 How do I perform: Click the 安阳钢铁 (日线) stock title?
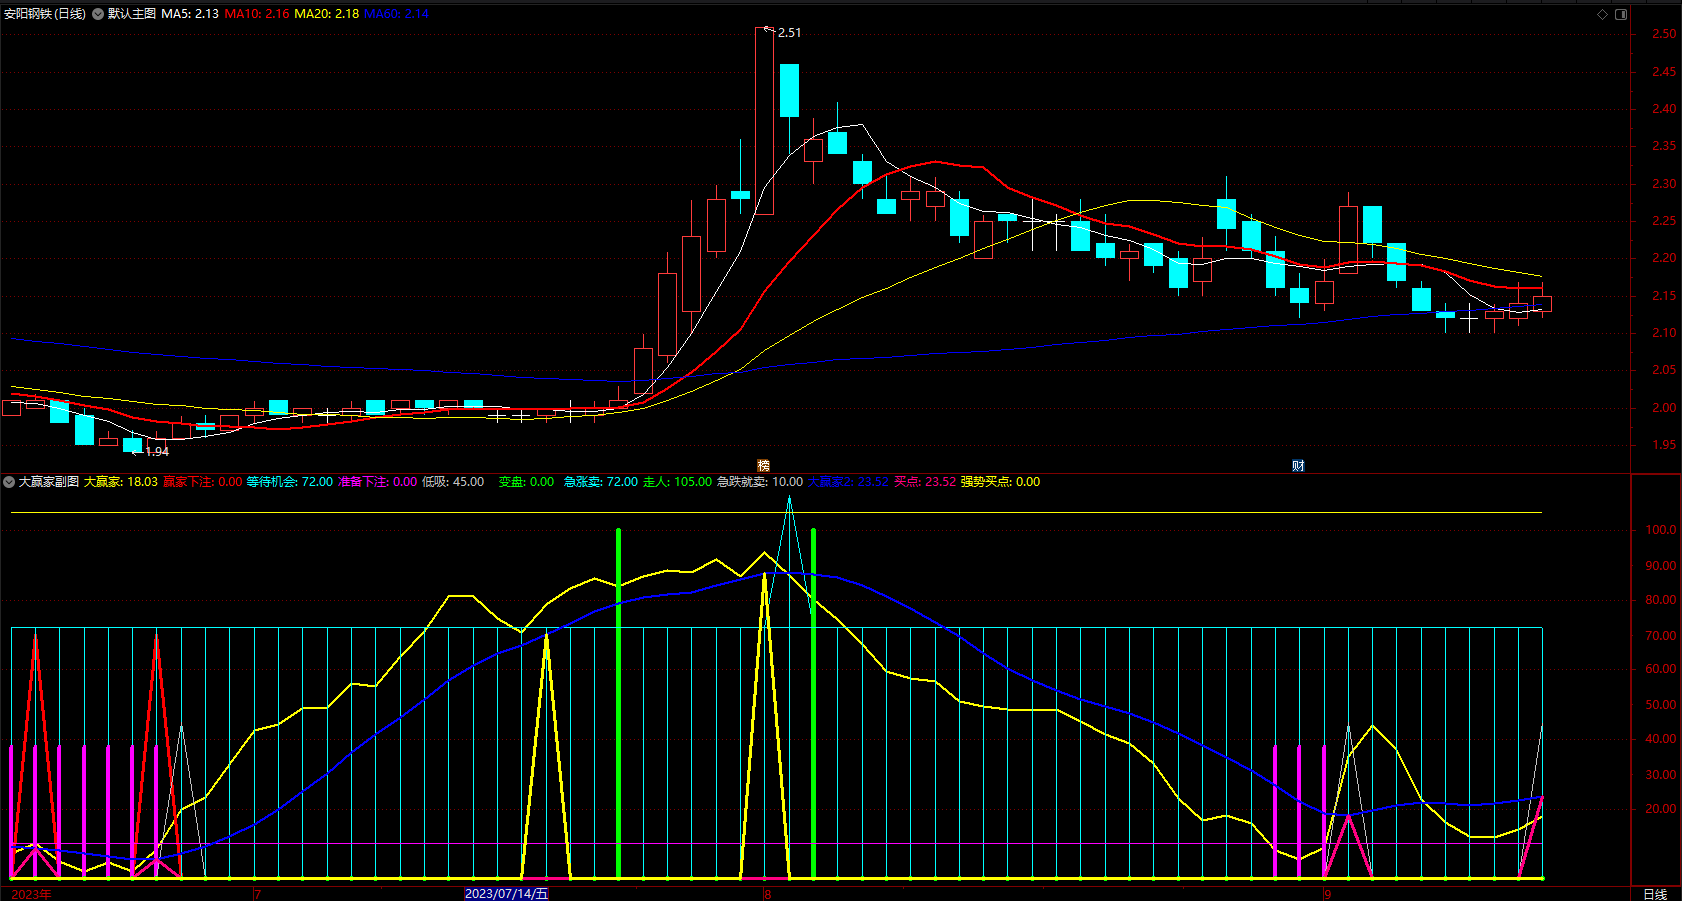pos(45,14)
